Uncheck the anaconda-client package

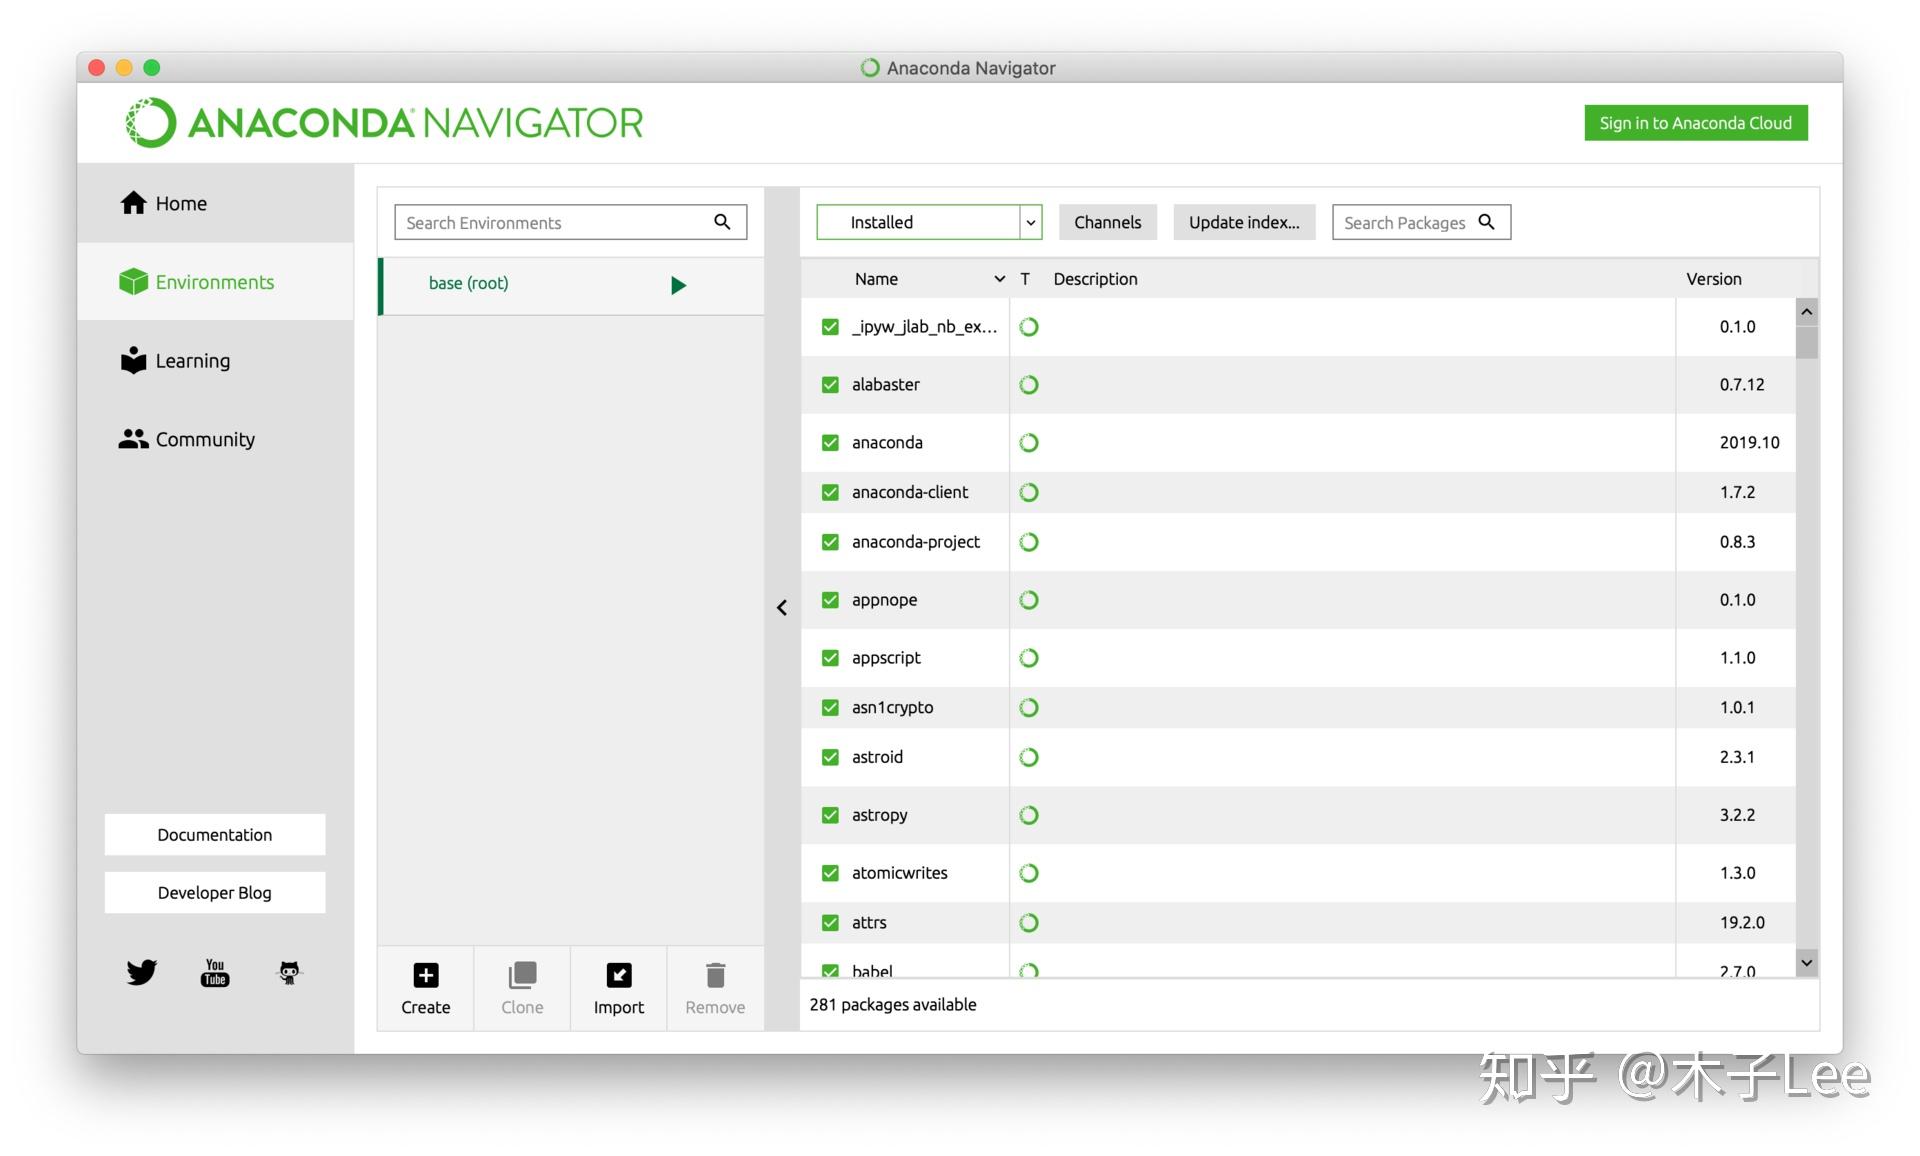830,491
